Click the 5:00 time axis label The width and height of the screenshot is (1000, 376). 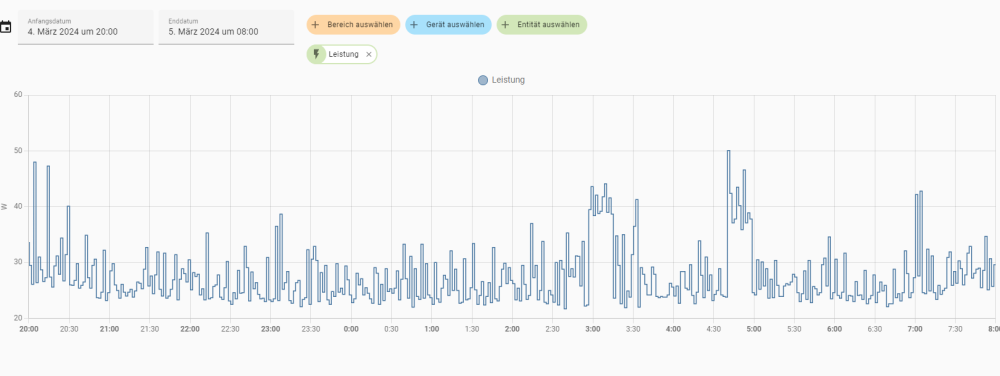coord(754,329)
